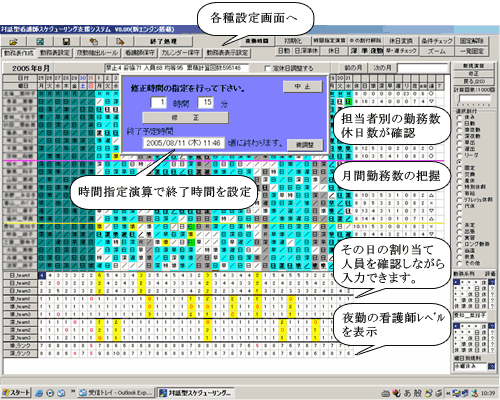Open the 勤務表設定 tab
The height and width of the screenshot is (400, 500).
(55, 53)
